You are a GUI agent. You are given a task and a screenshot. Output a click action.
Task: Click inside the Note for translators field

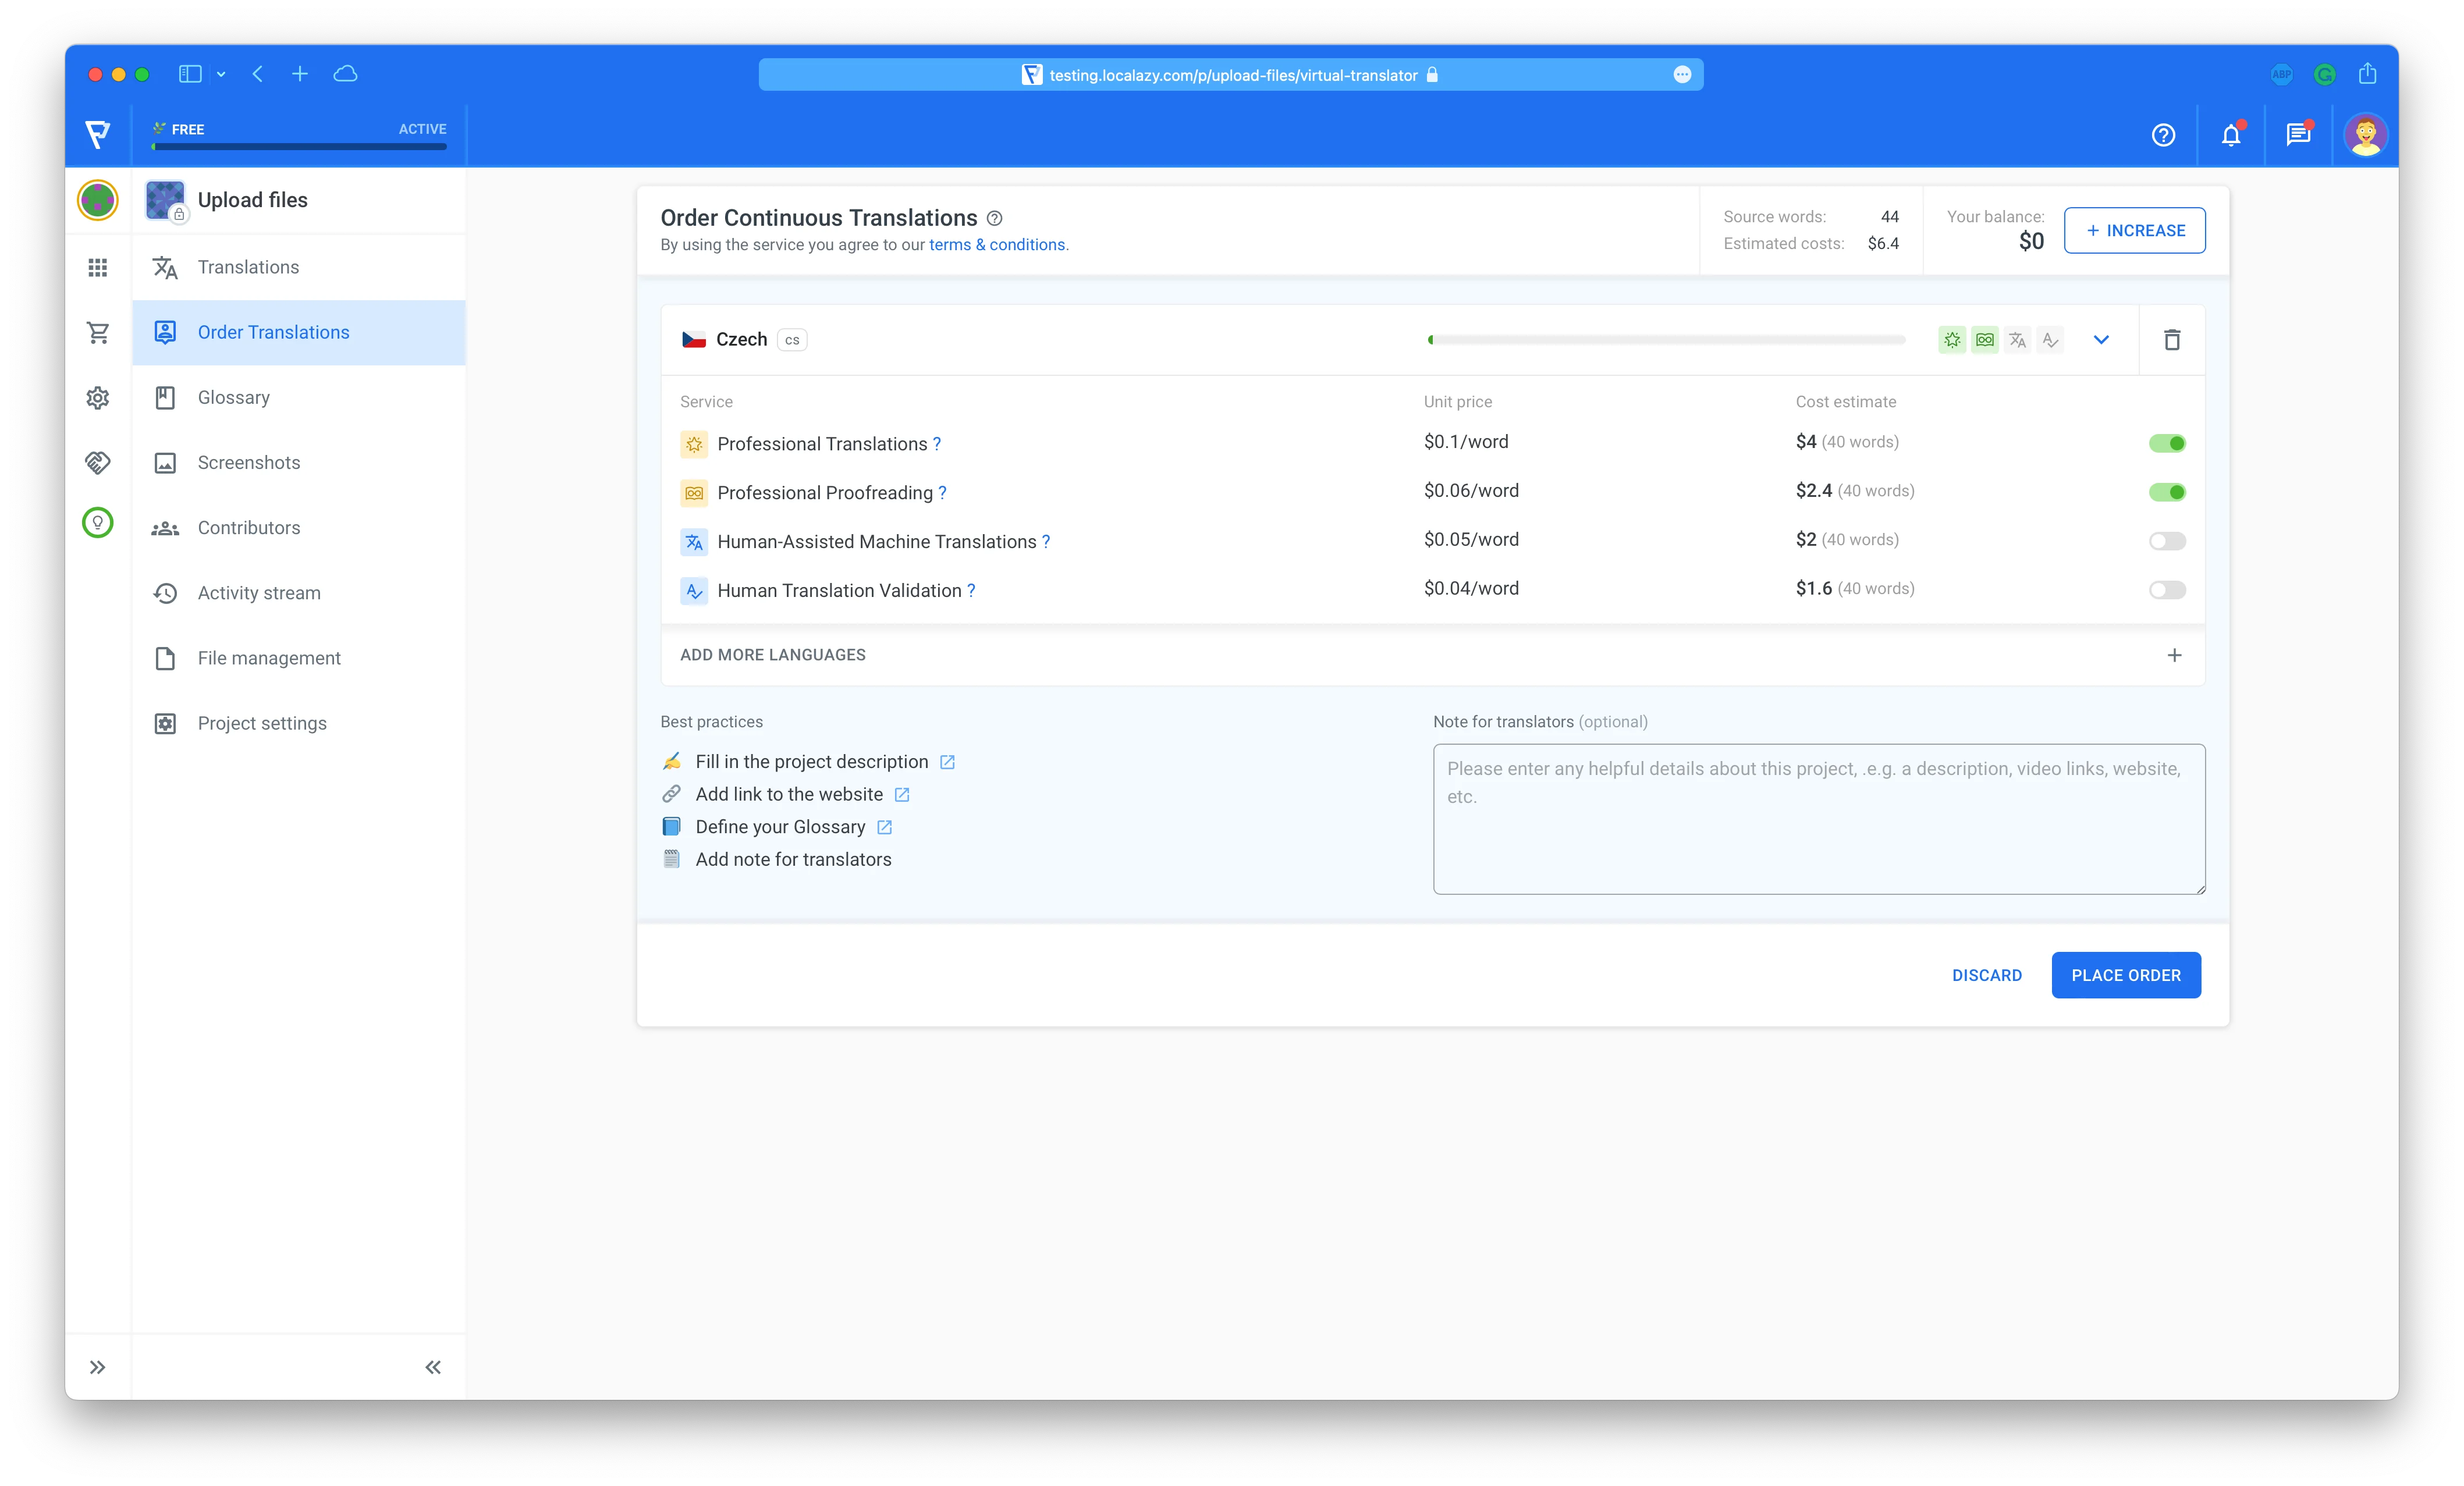click(1818, 818)
